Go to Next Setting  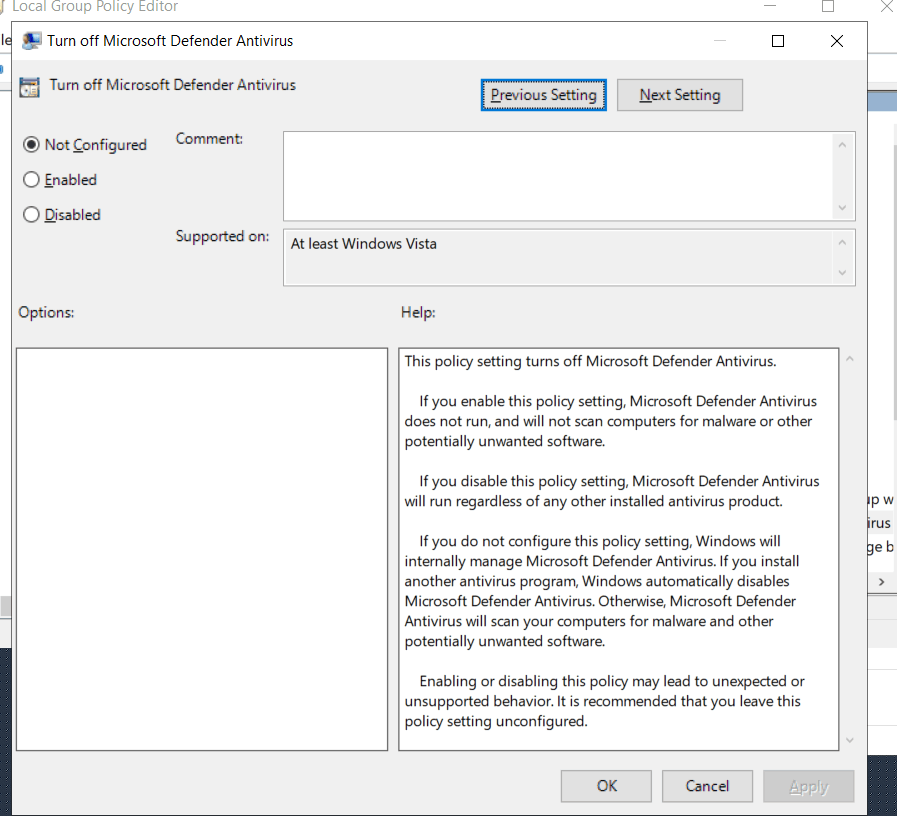coord(680,95)
